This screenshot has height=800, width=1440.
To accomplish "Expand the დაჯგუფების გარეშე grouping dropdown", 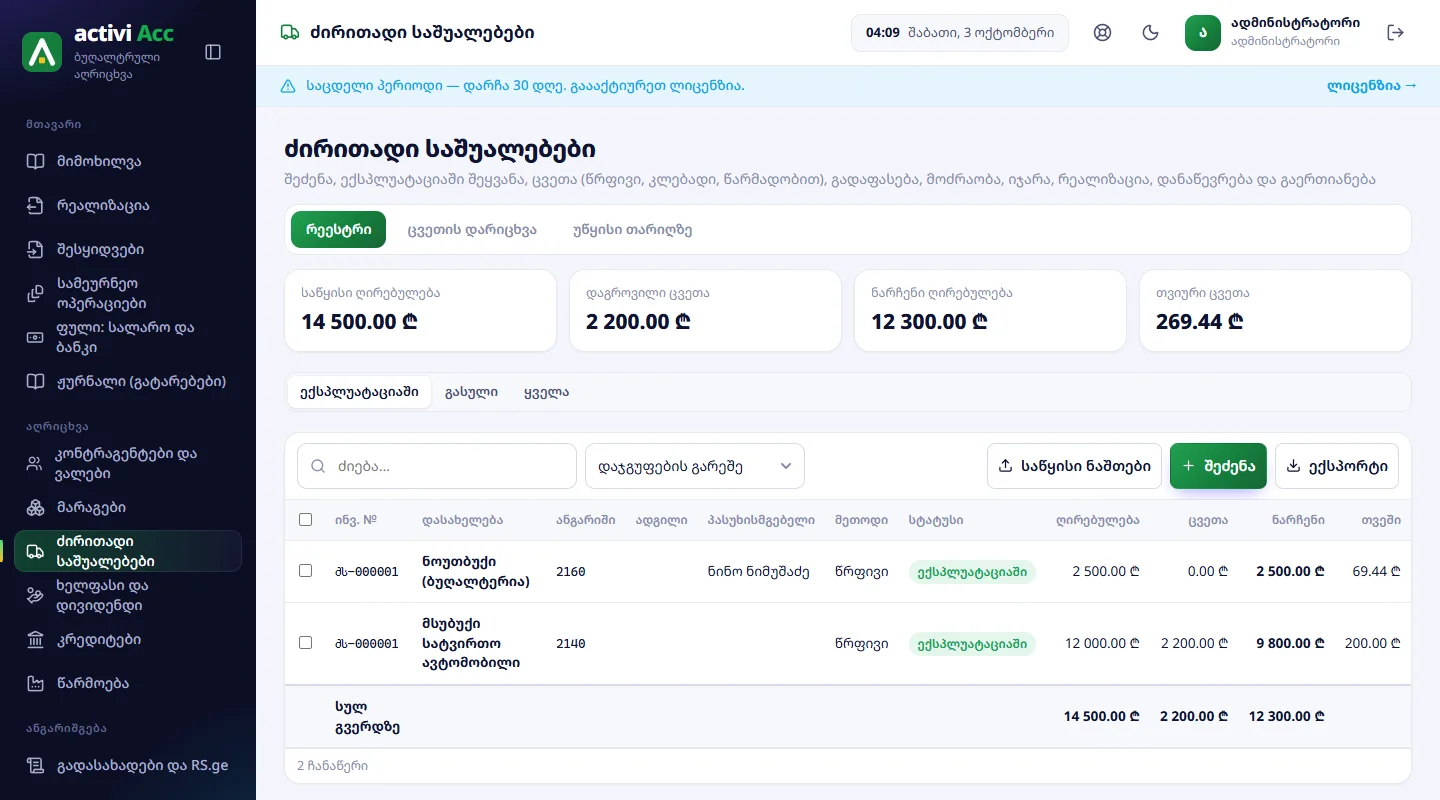I will pos(695,466).
